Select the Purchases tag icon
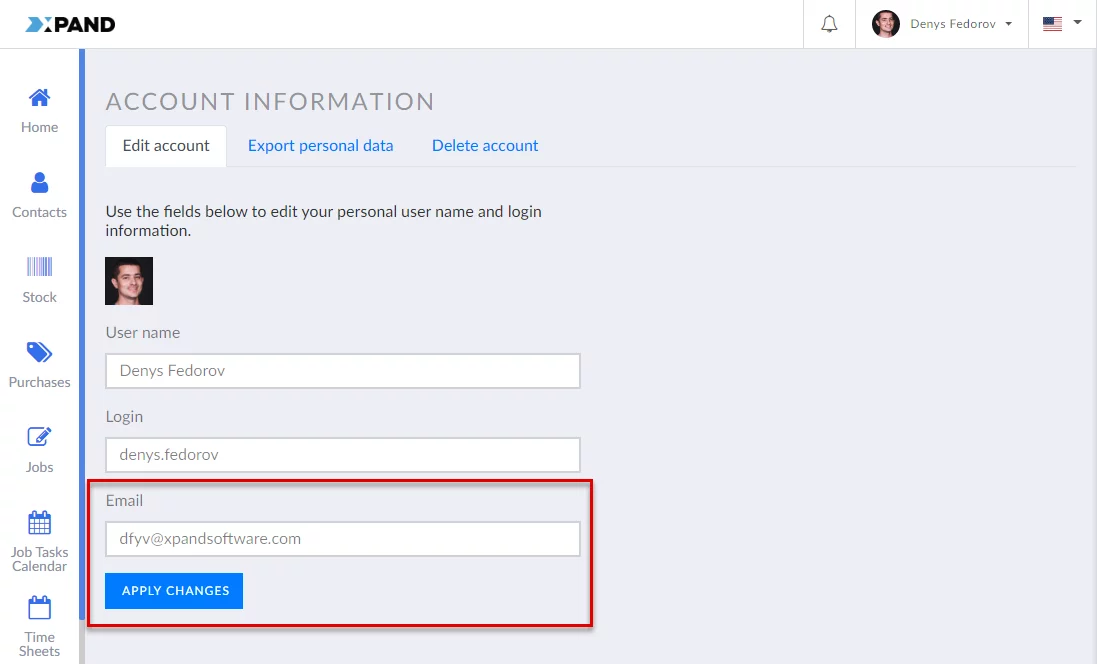 point(39,352)
